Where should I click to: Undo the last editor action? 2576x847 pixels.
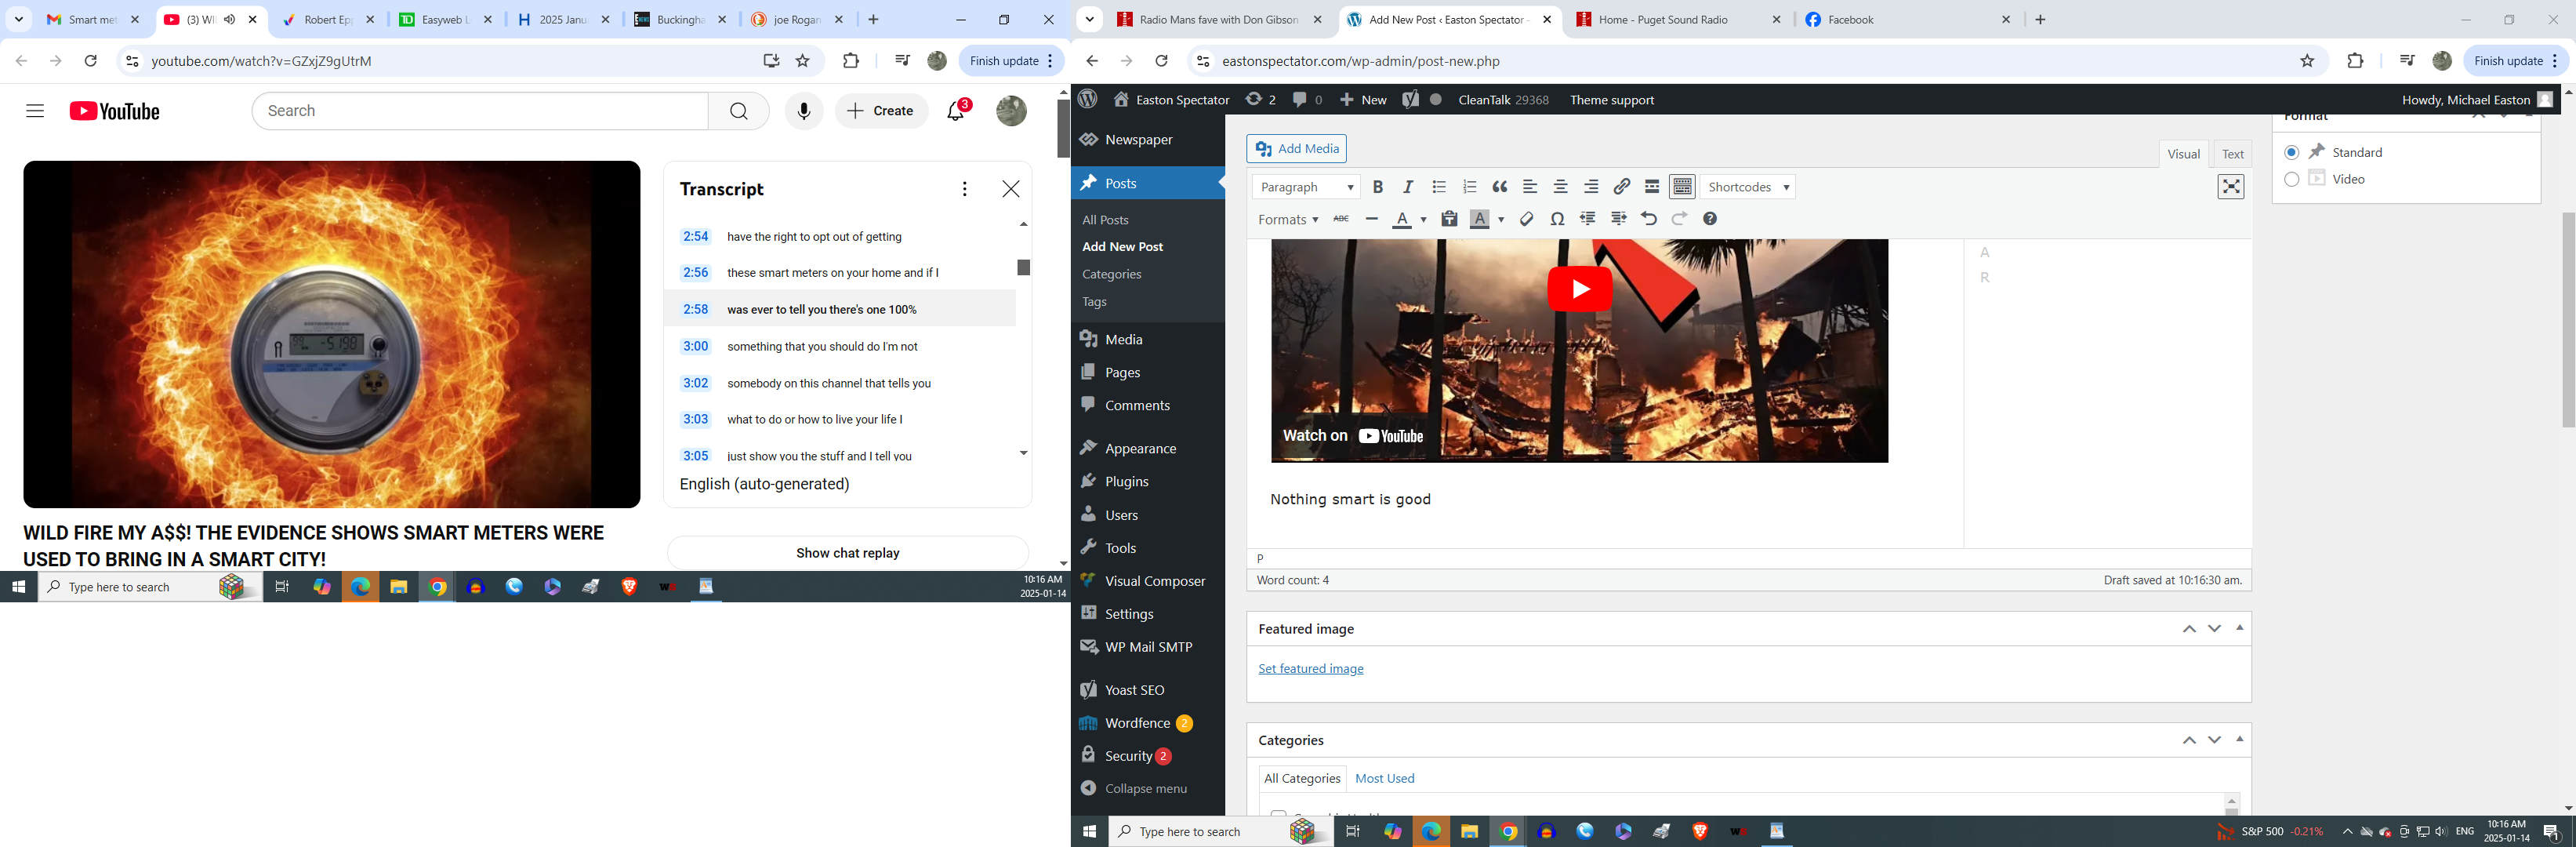(x=1649, y=219)
